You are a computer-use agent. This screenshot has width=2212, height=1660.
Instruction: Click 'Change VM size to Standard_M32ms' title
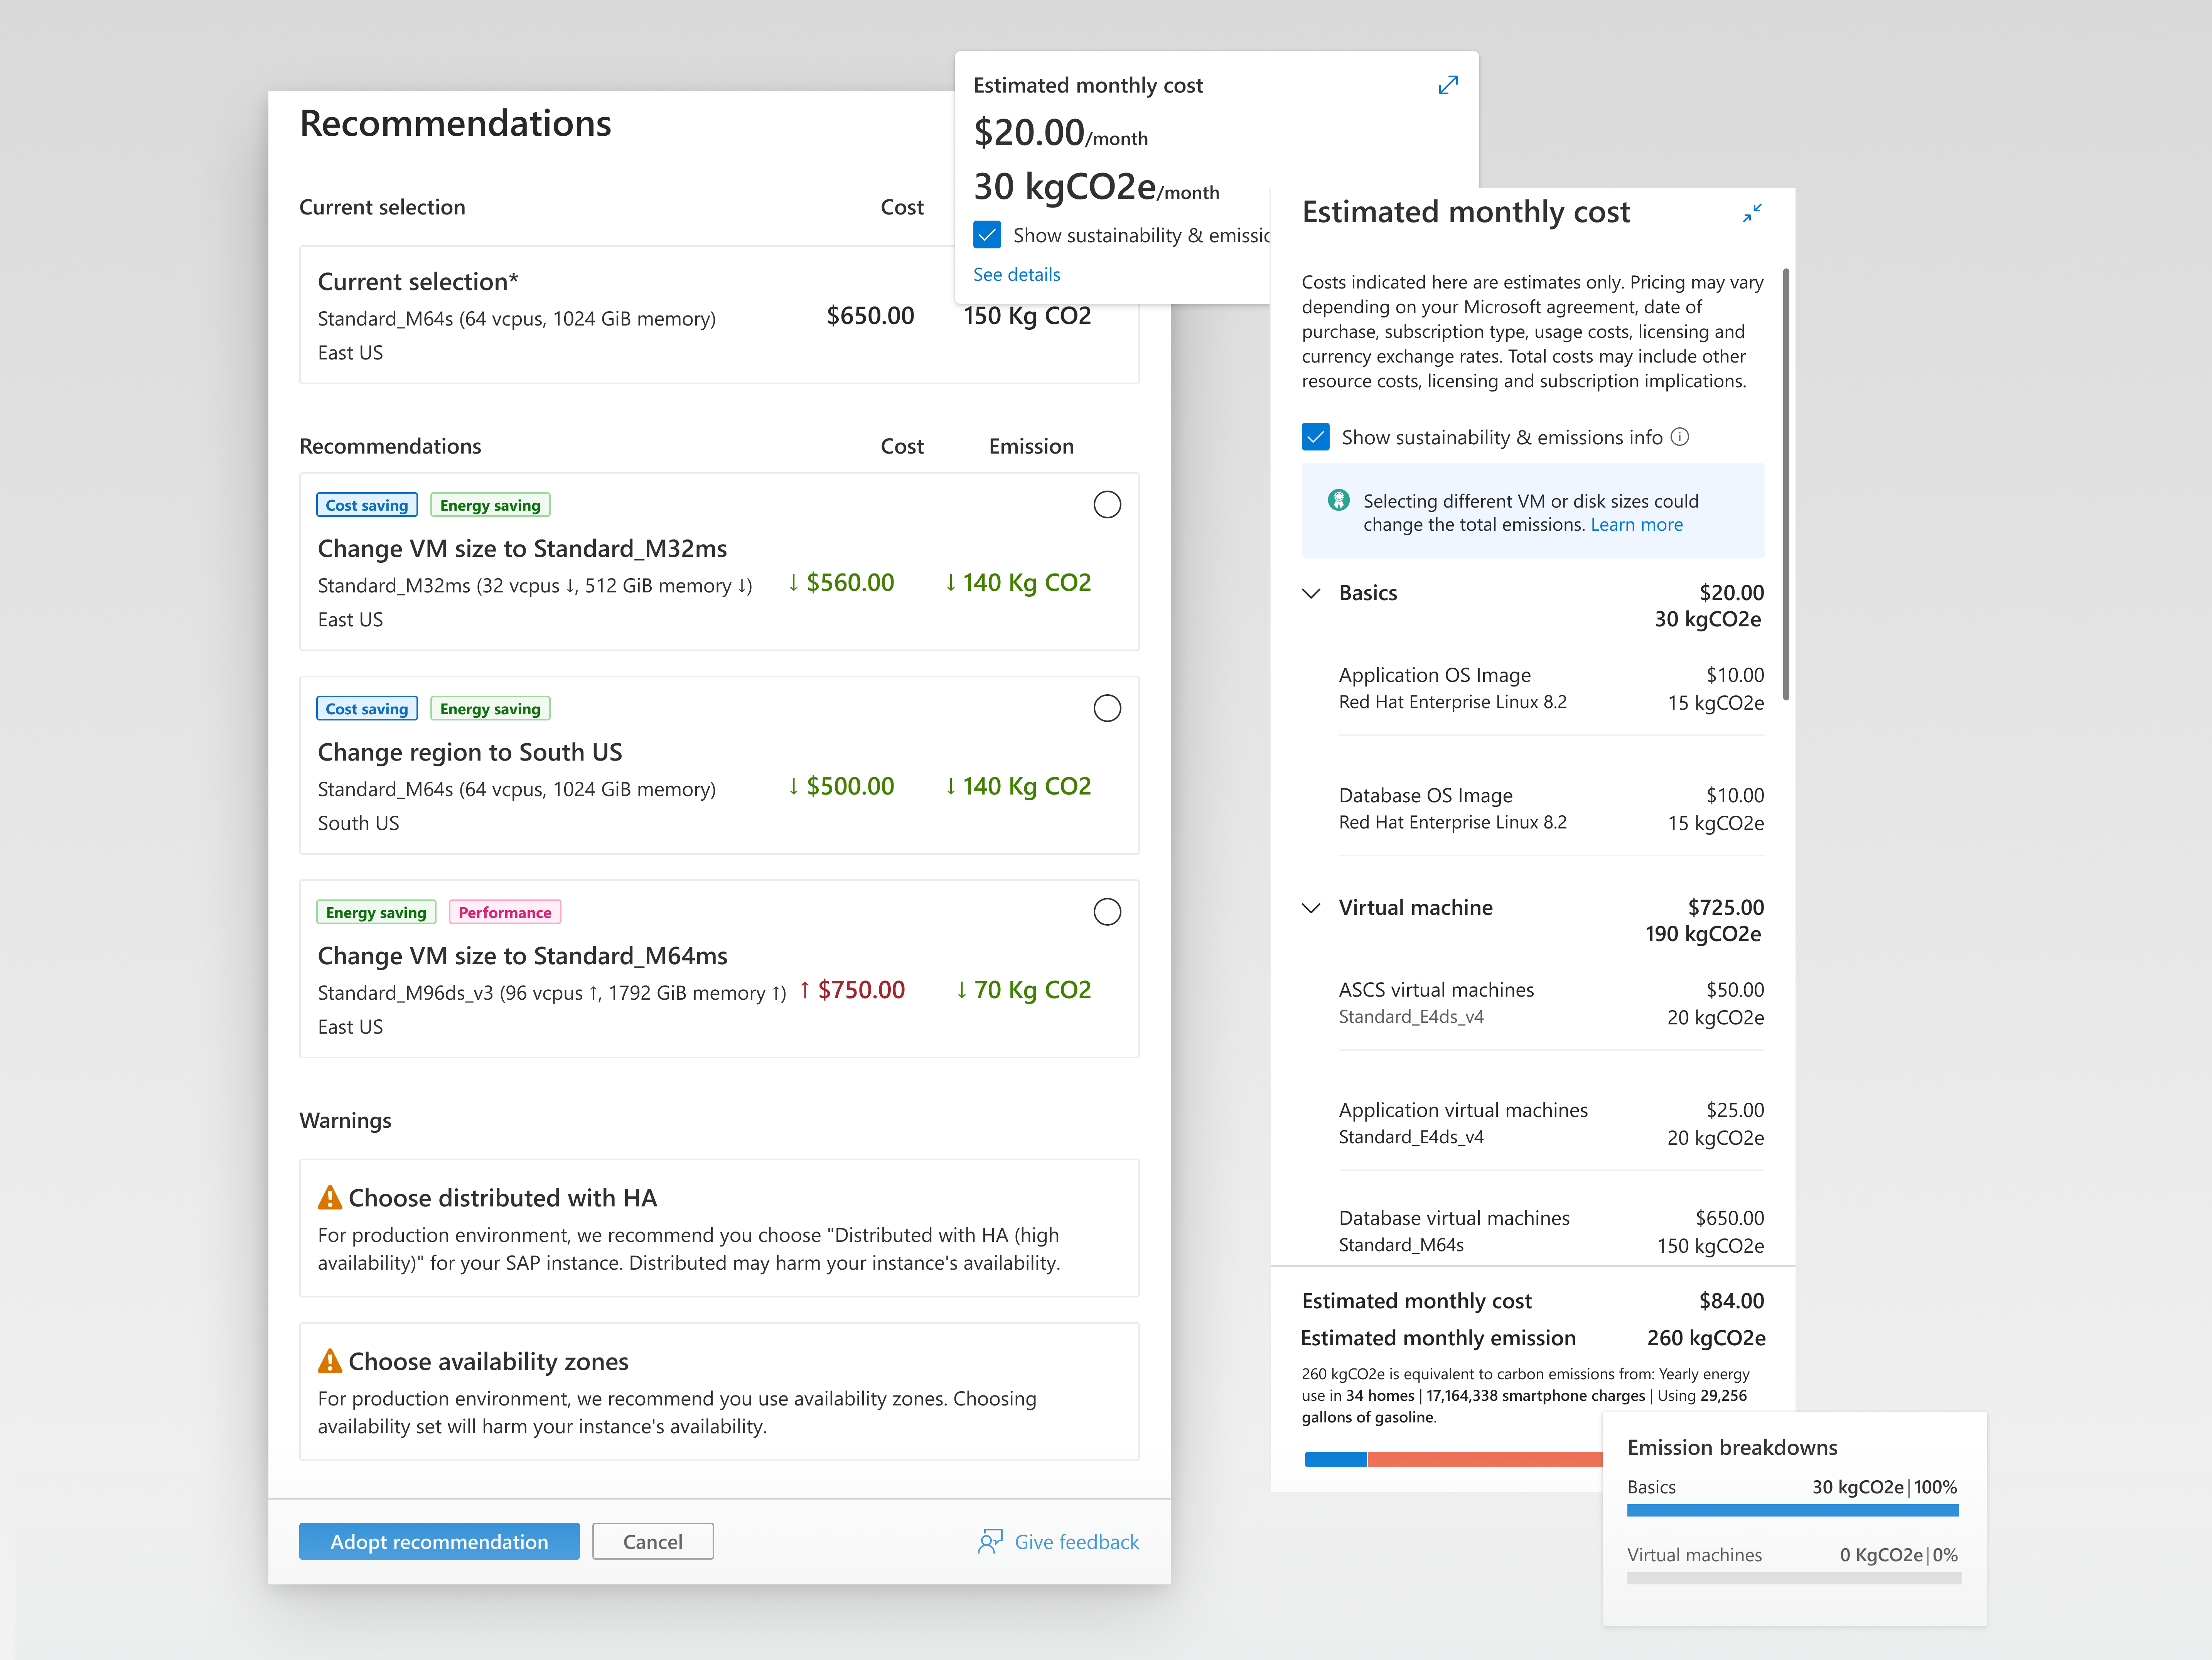tap(522, 549)
